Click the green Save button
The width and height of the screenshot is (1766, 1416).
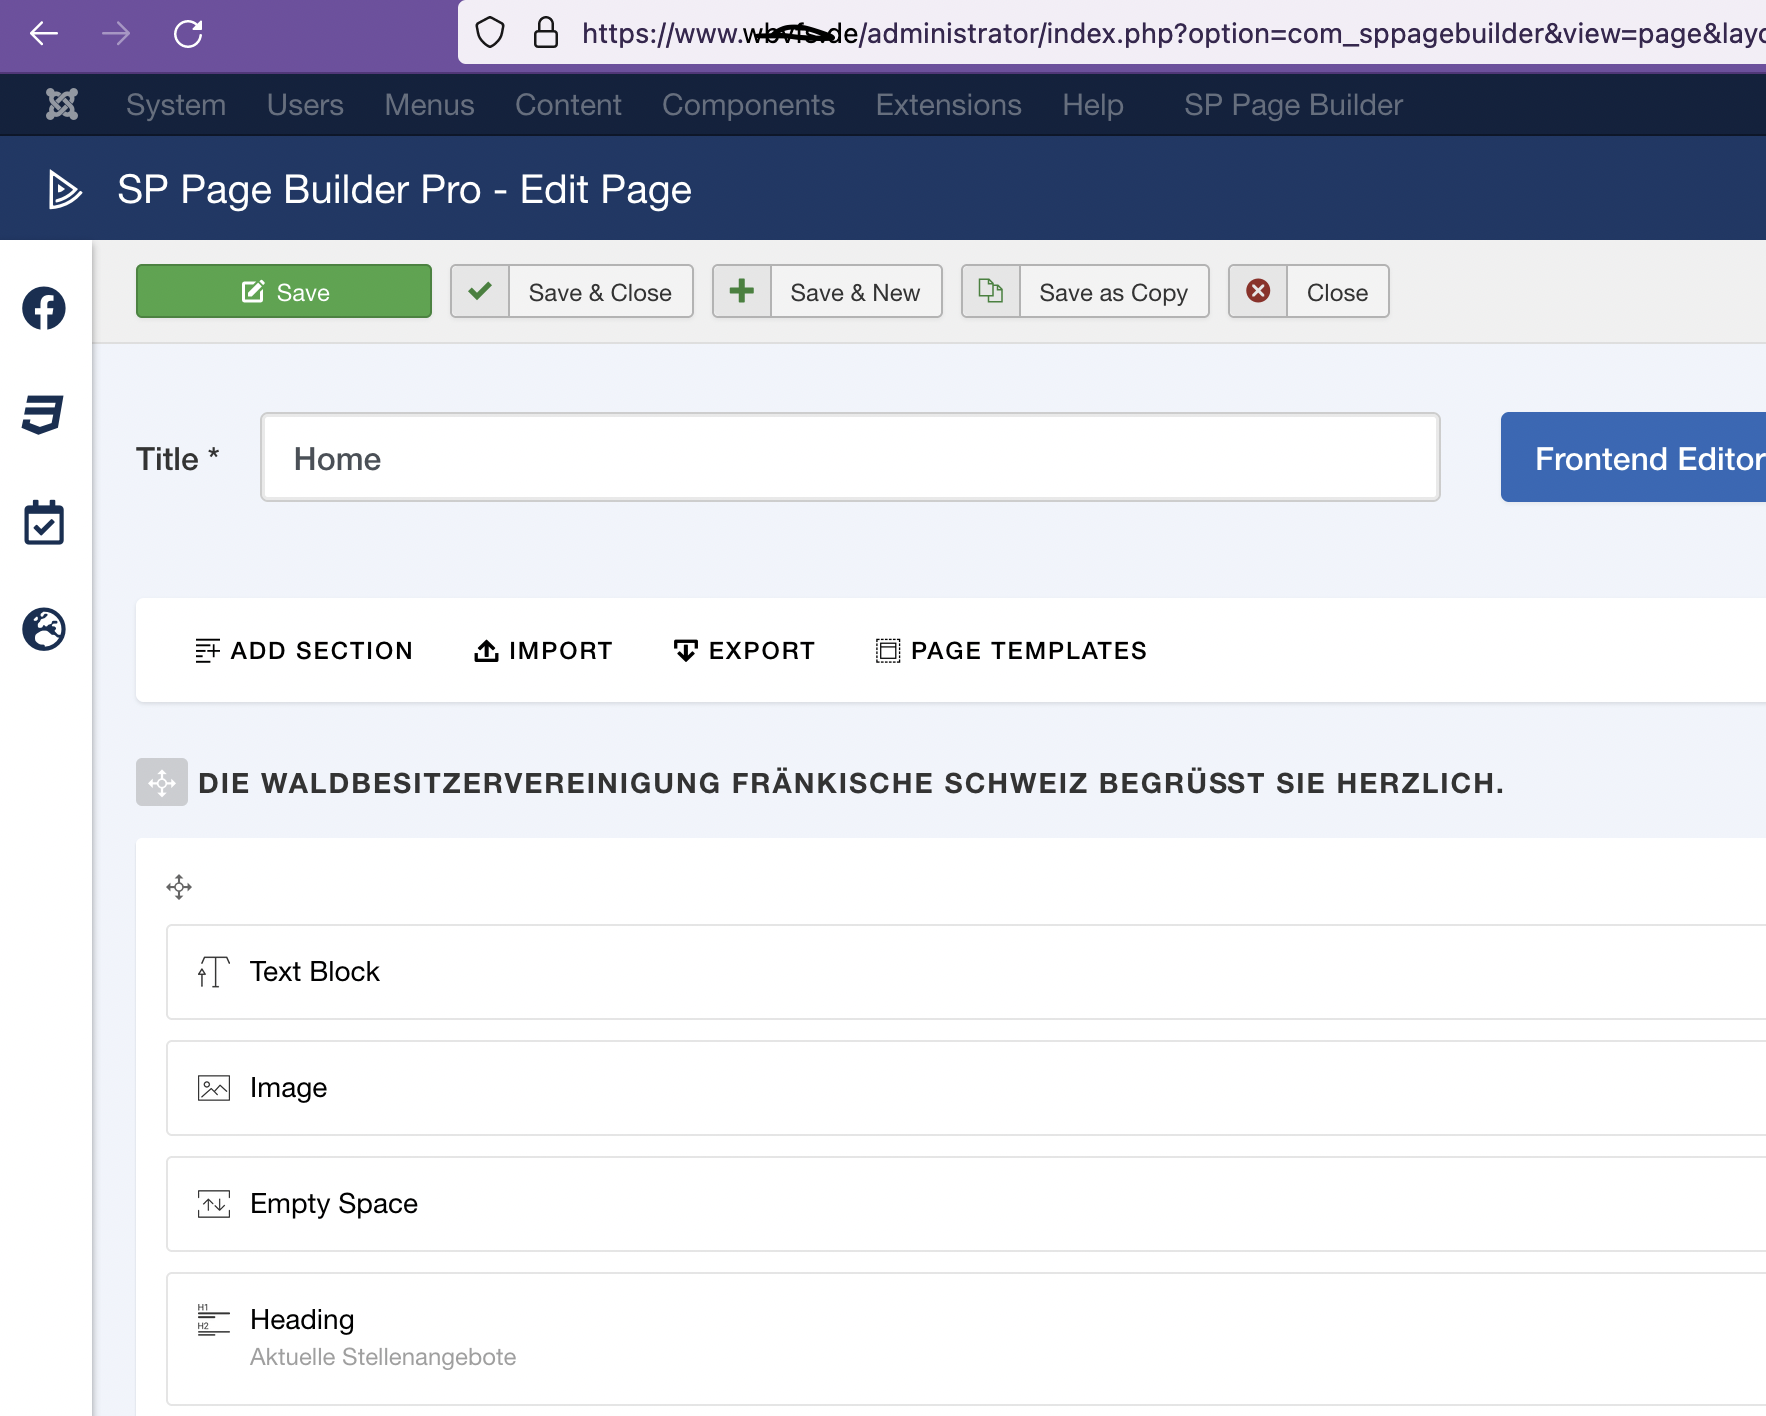pyautogui.click(x=284, y=292)
